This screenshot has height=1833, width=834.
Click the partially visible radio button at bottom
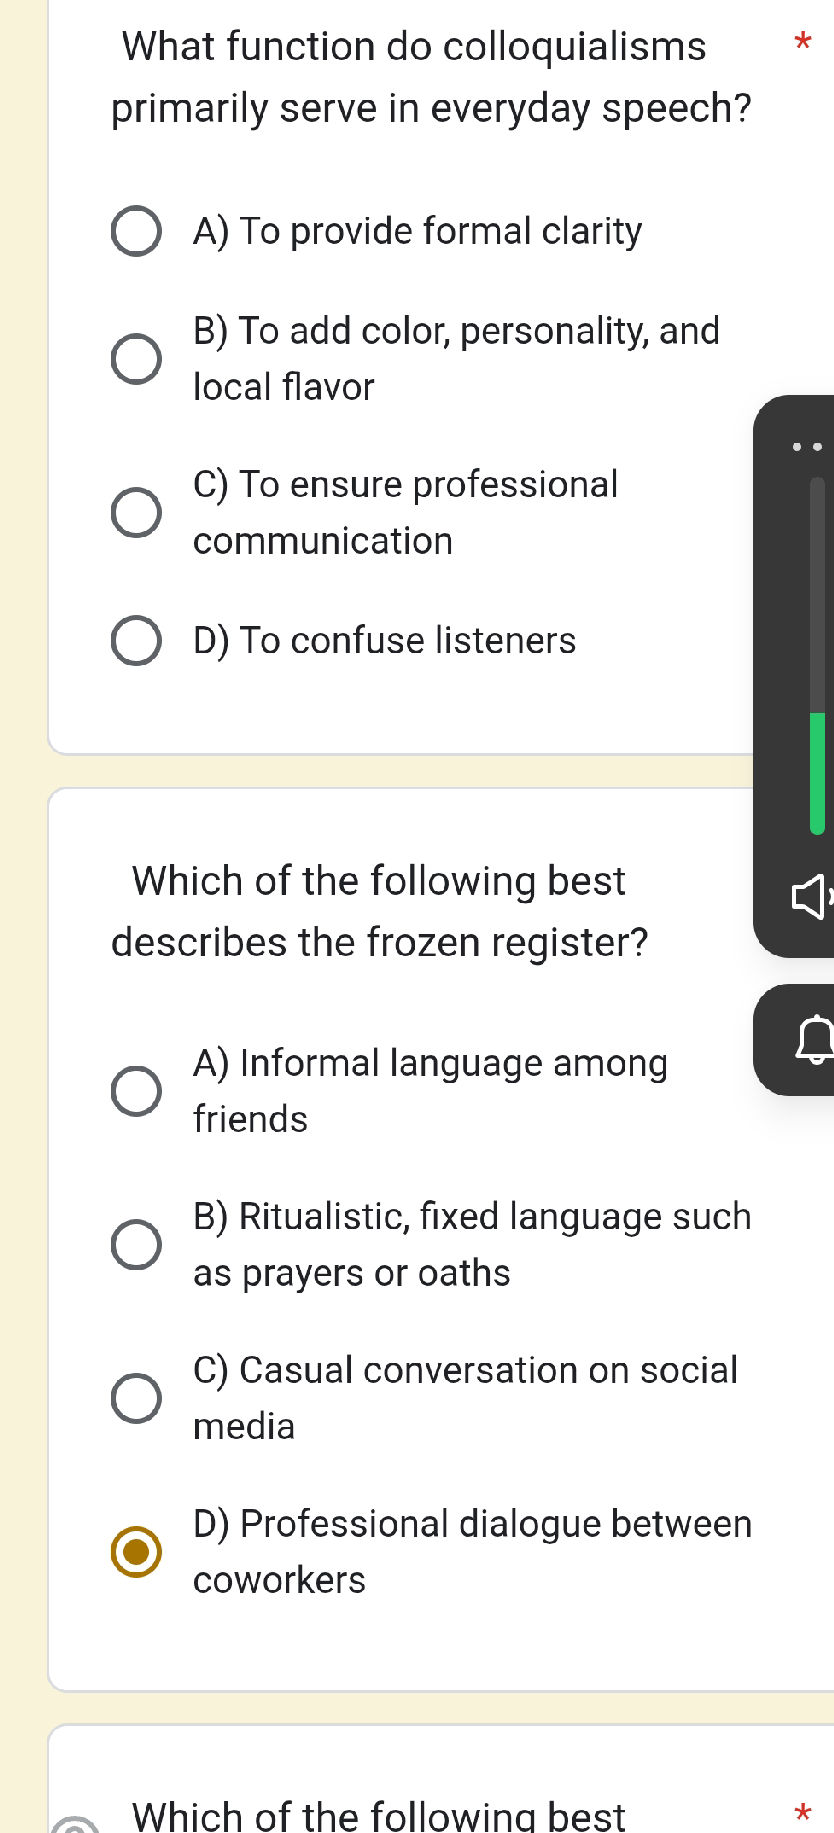72,1827
